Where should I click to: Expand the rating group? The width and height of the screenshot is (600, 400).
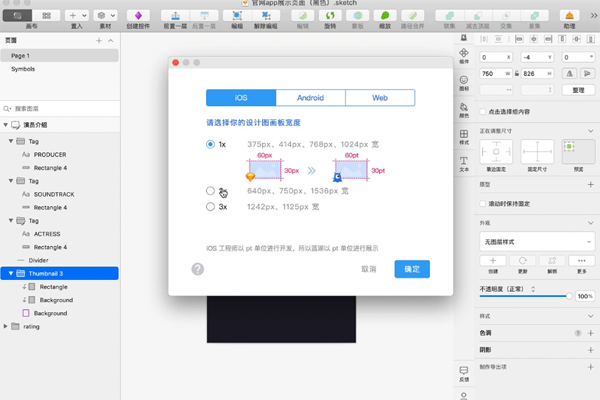[x=5, y=327]
